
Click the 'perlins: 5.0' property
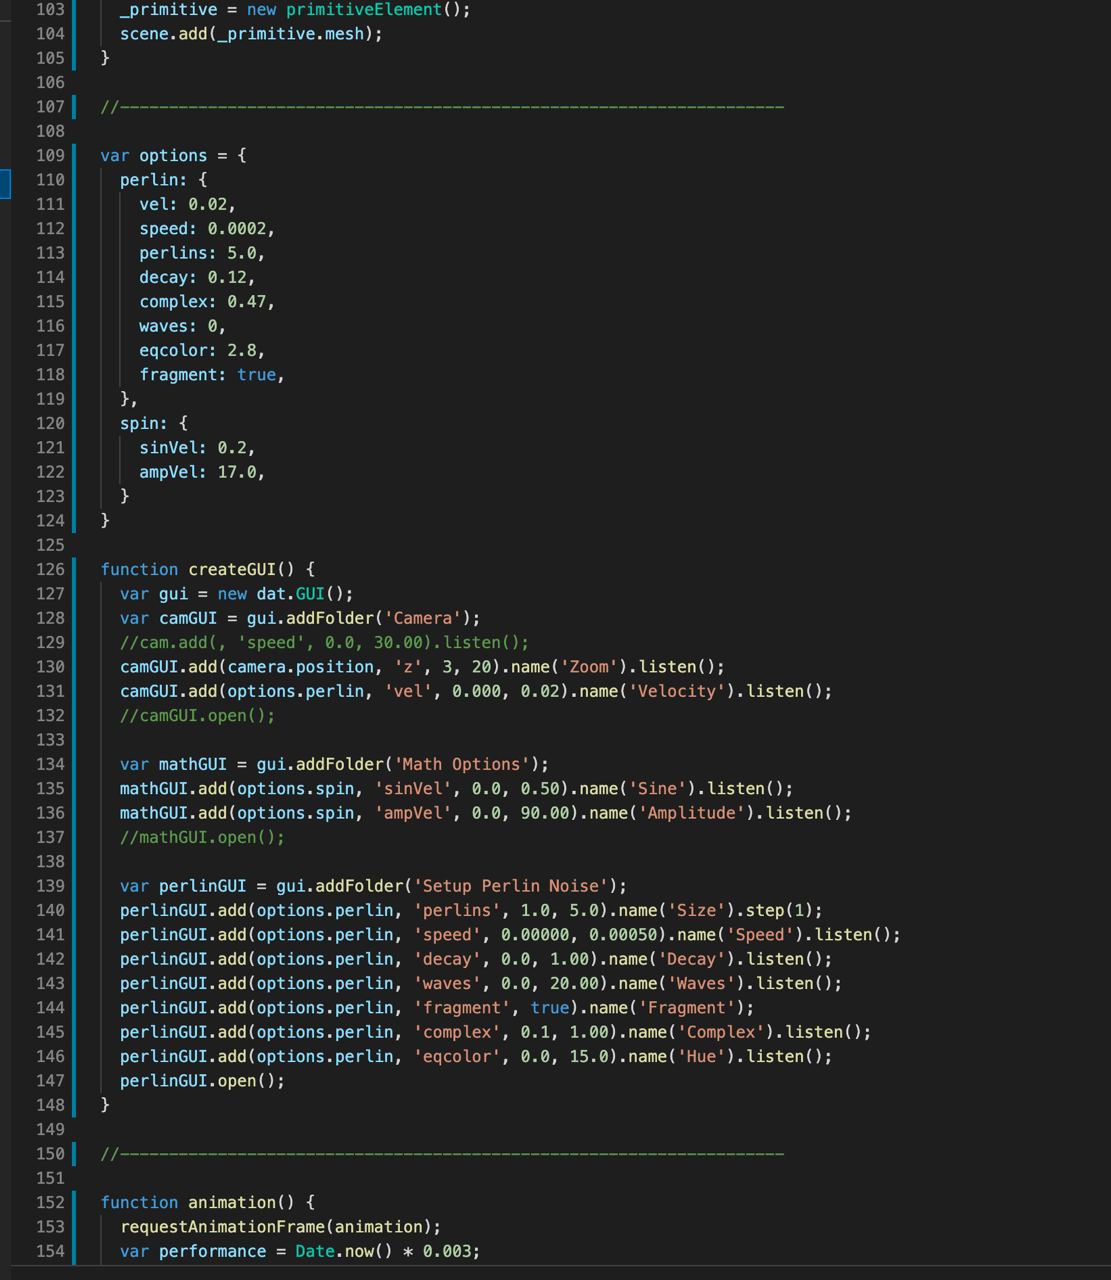[x=202, y=253]
